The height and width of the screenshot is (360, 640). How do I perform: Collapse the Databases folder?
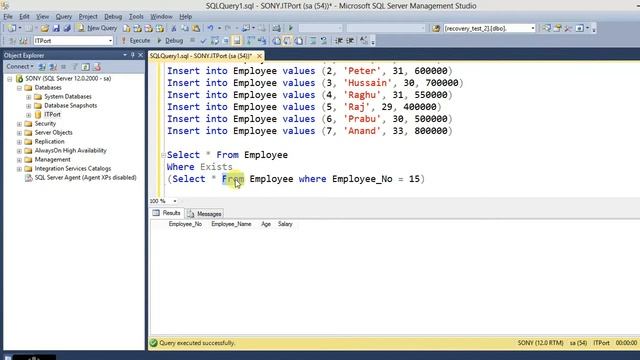[x=19, y=88]
